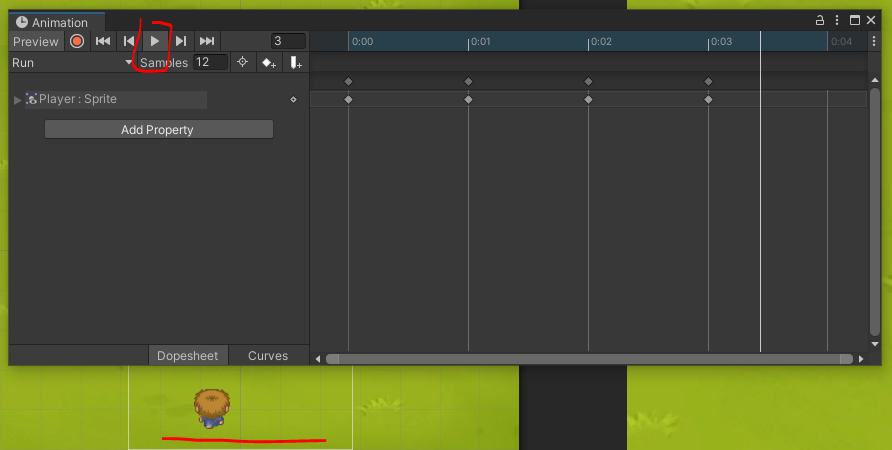This screenshot has width=892, height=450.
Task: Switch to the Curves view
Action: [268, 356]
